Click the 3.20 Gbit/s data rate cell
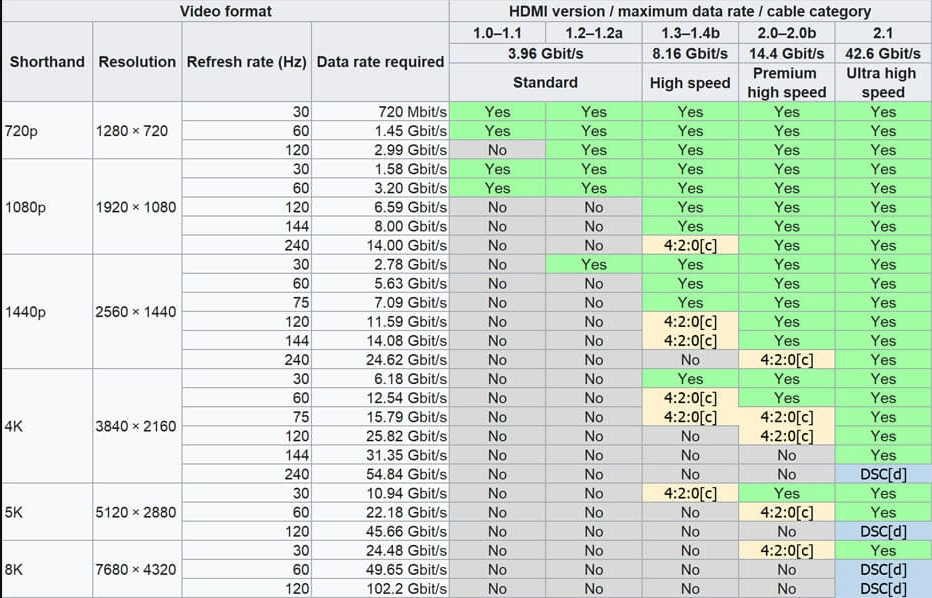The image size is (932, 598). (x=380, y=188)
